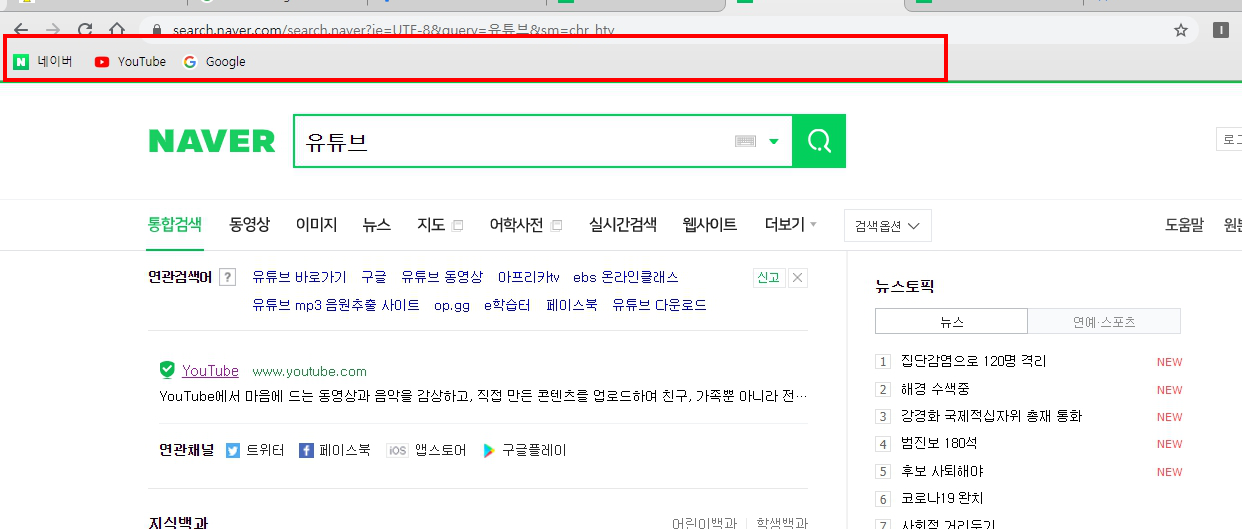Open the 구글플레이 related channel

[x=524, y=450]
